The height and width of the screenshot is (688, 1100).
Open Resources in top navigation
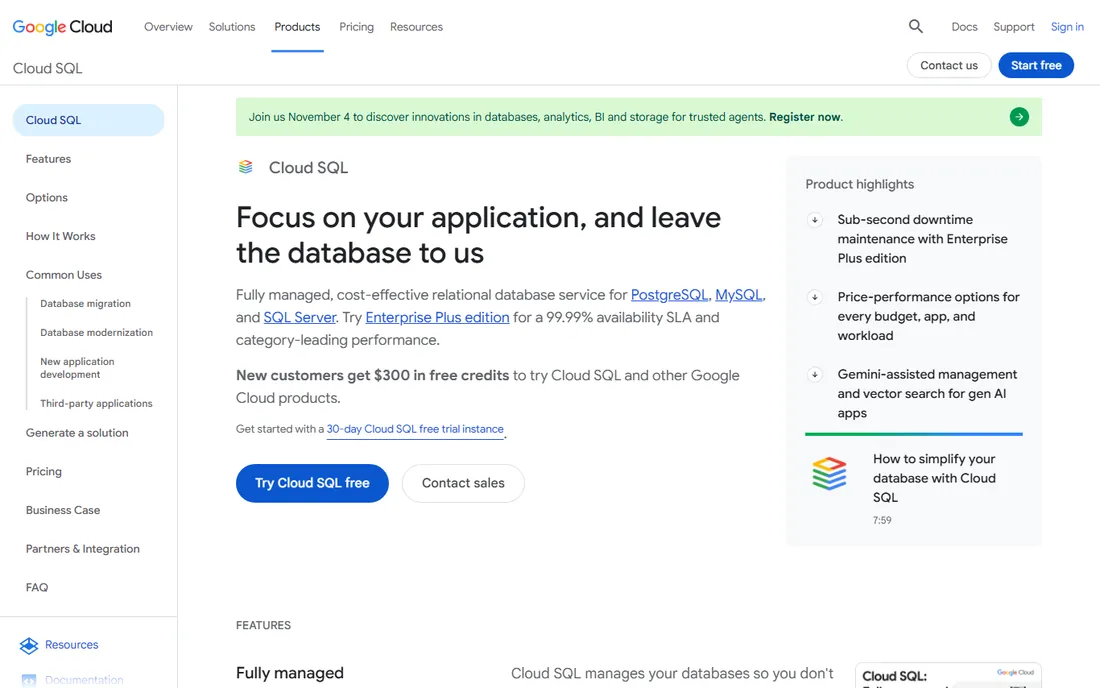tap(417, 27)
